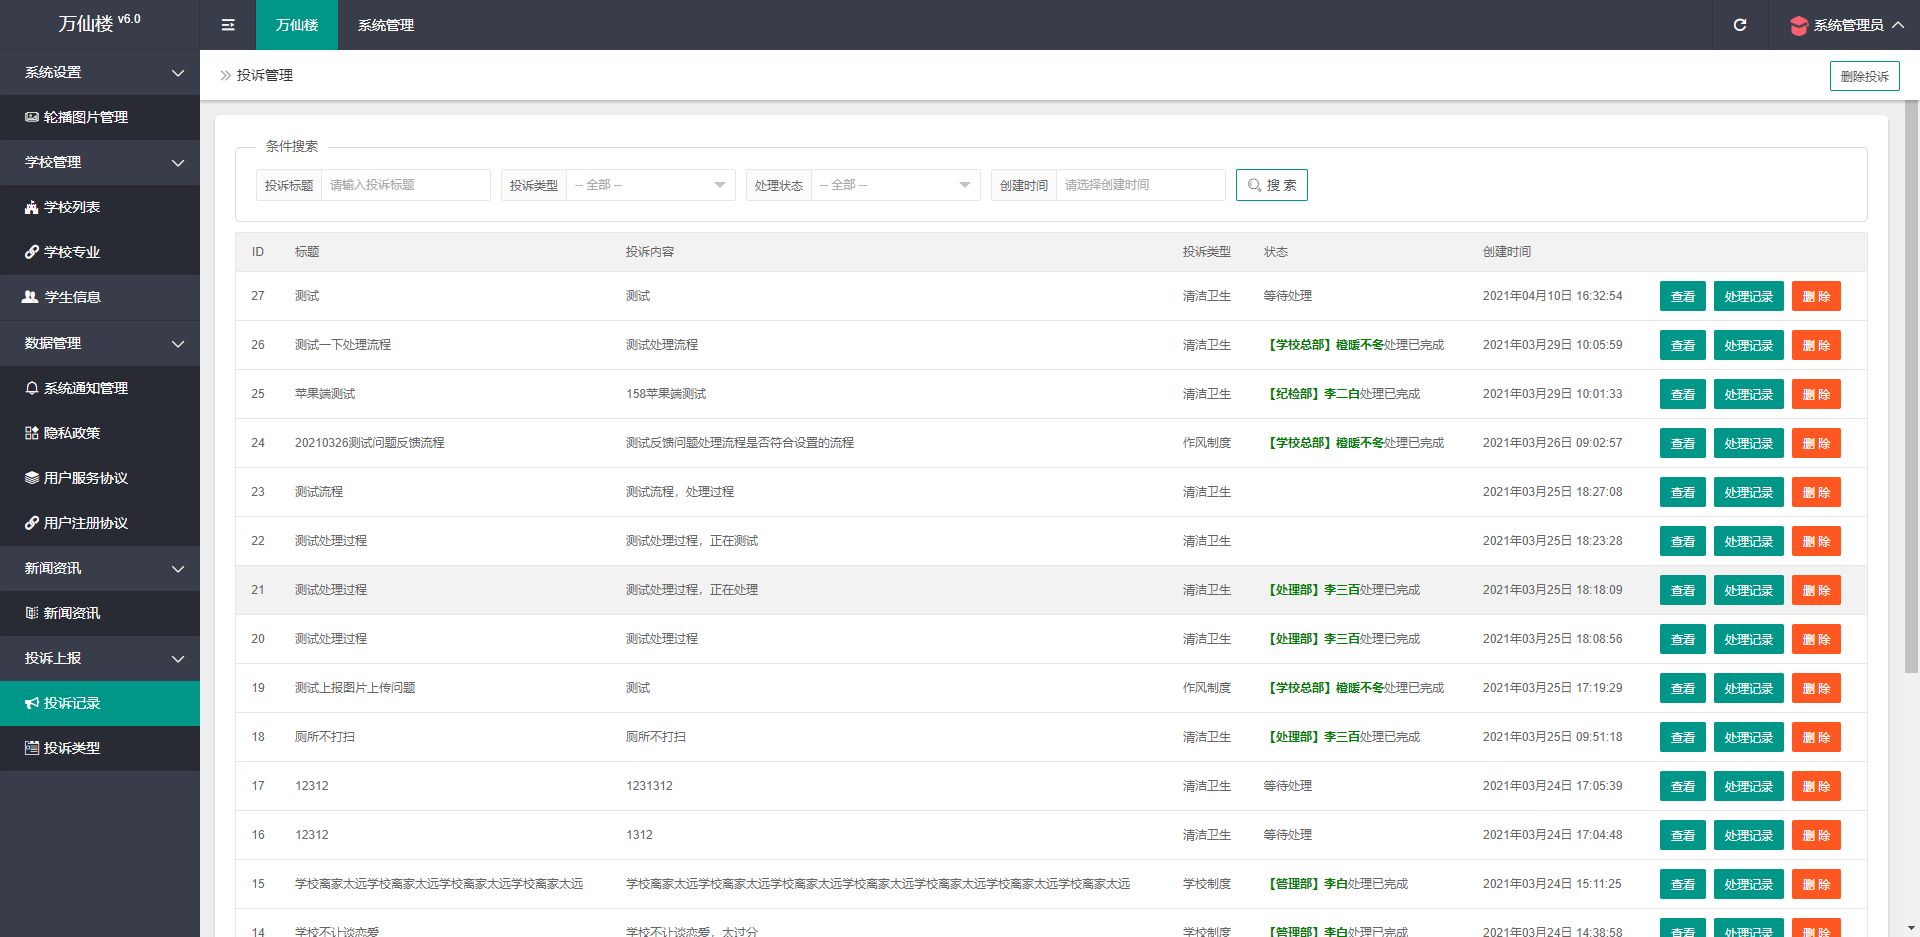Collapse the 系统设置 sidebar group

100,73
